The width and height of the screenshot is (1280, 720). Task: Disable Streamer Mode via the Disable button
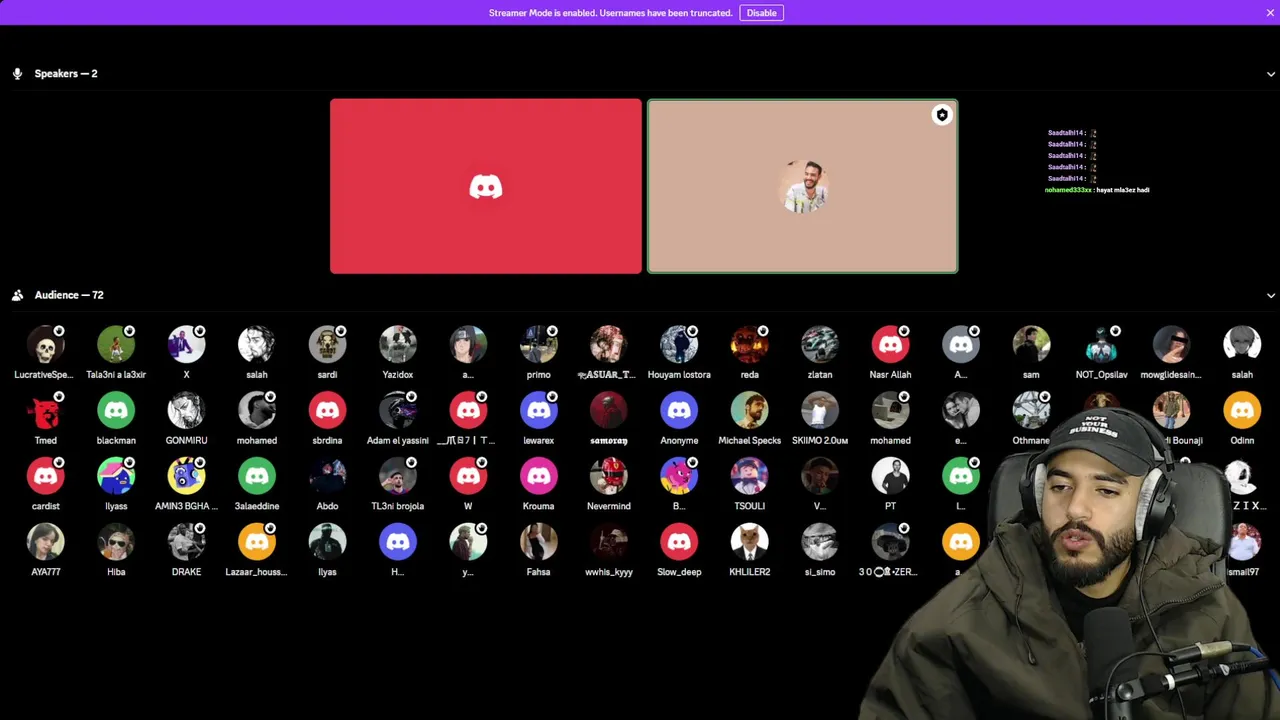(x=761, y=13)
